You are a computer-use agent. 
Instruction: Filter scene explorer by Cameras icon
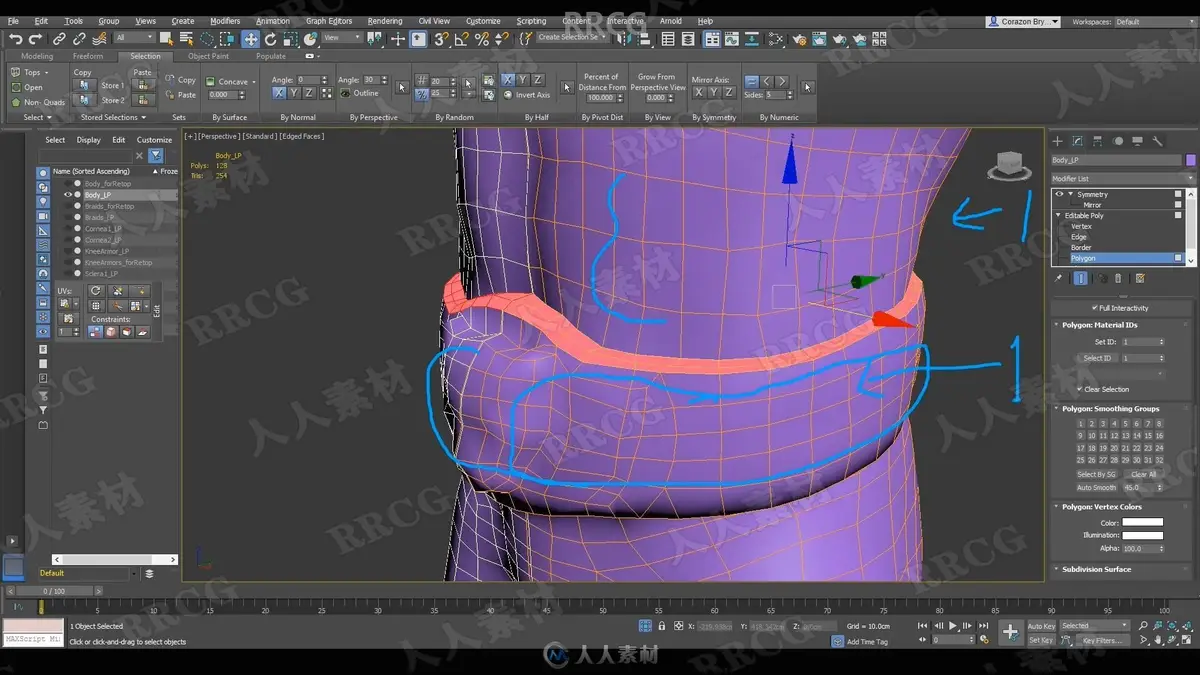[x=43, y=216]
